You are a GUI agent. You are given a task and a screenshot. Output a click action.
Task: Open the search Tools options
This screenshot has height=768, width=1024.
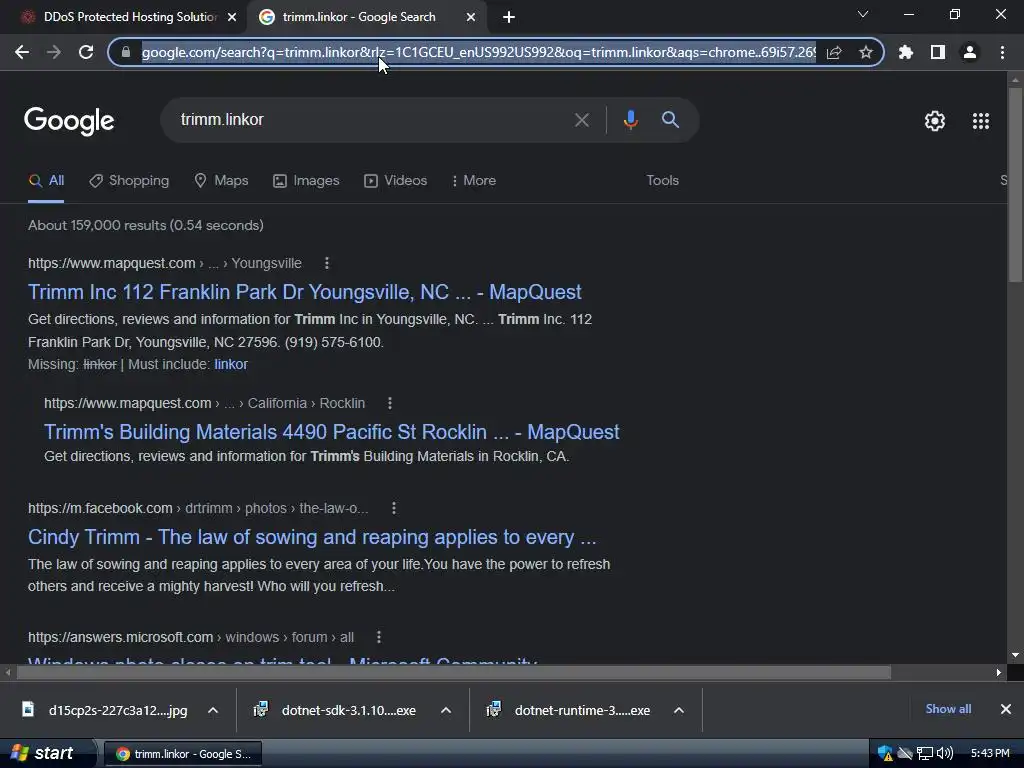662,181
